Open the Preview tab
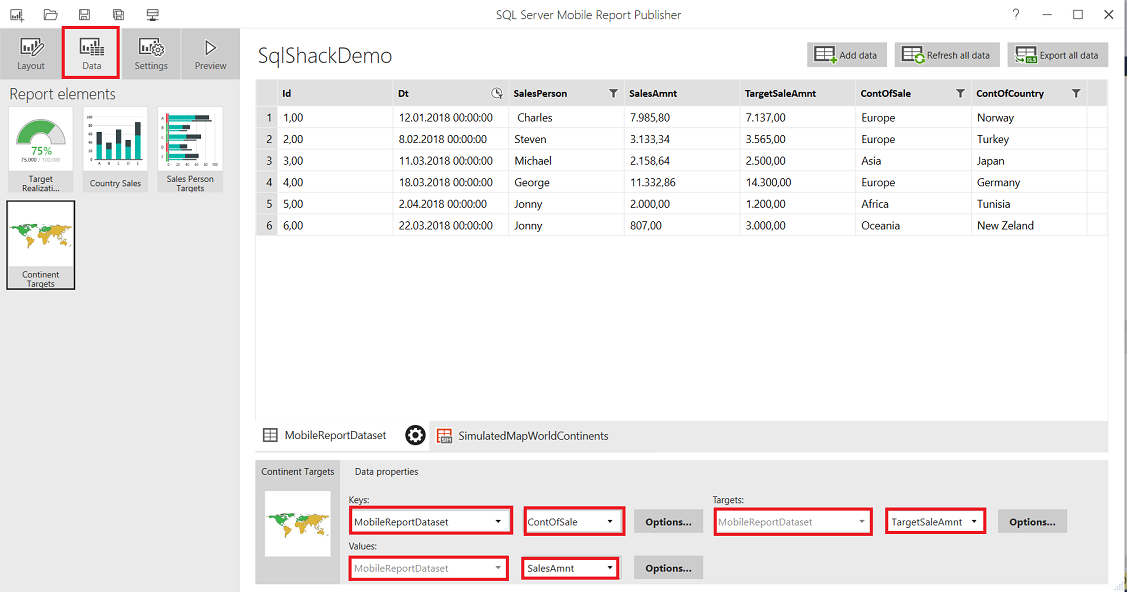Viewport: 1127px width, 592px height. (x=211, y=53)
